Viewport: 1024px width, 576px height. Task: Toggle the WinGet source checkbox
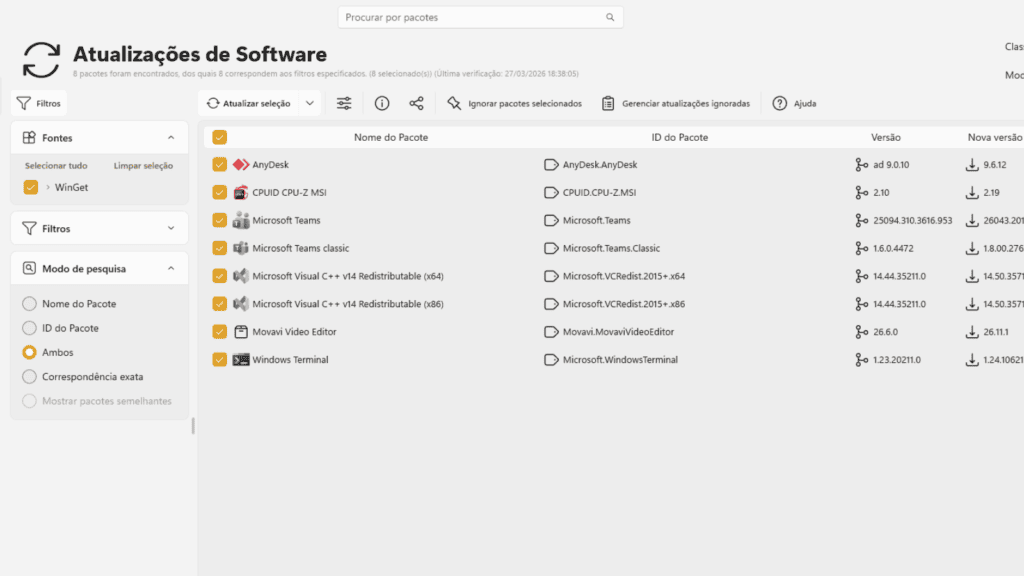[x=31, y=187]
